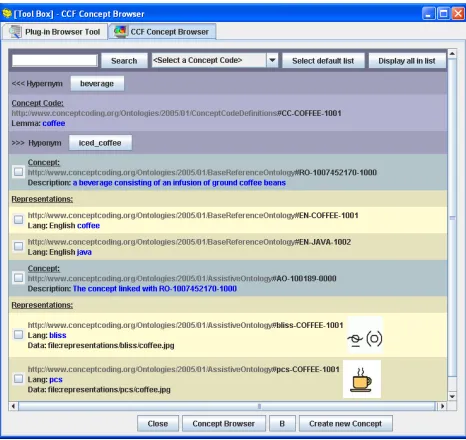466x440 pixels.
Task: Click the Data file path for pcs coffee.jpg
Action: (x=99, y=390)
